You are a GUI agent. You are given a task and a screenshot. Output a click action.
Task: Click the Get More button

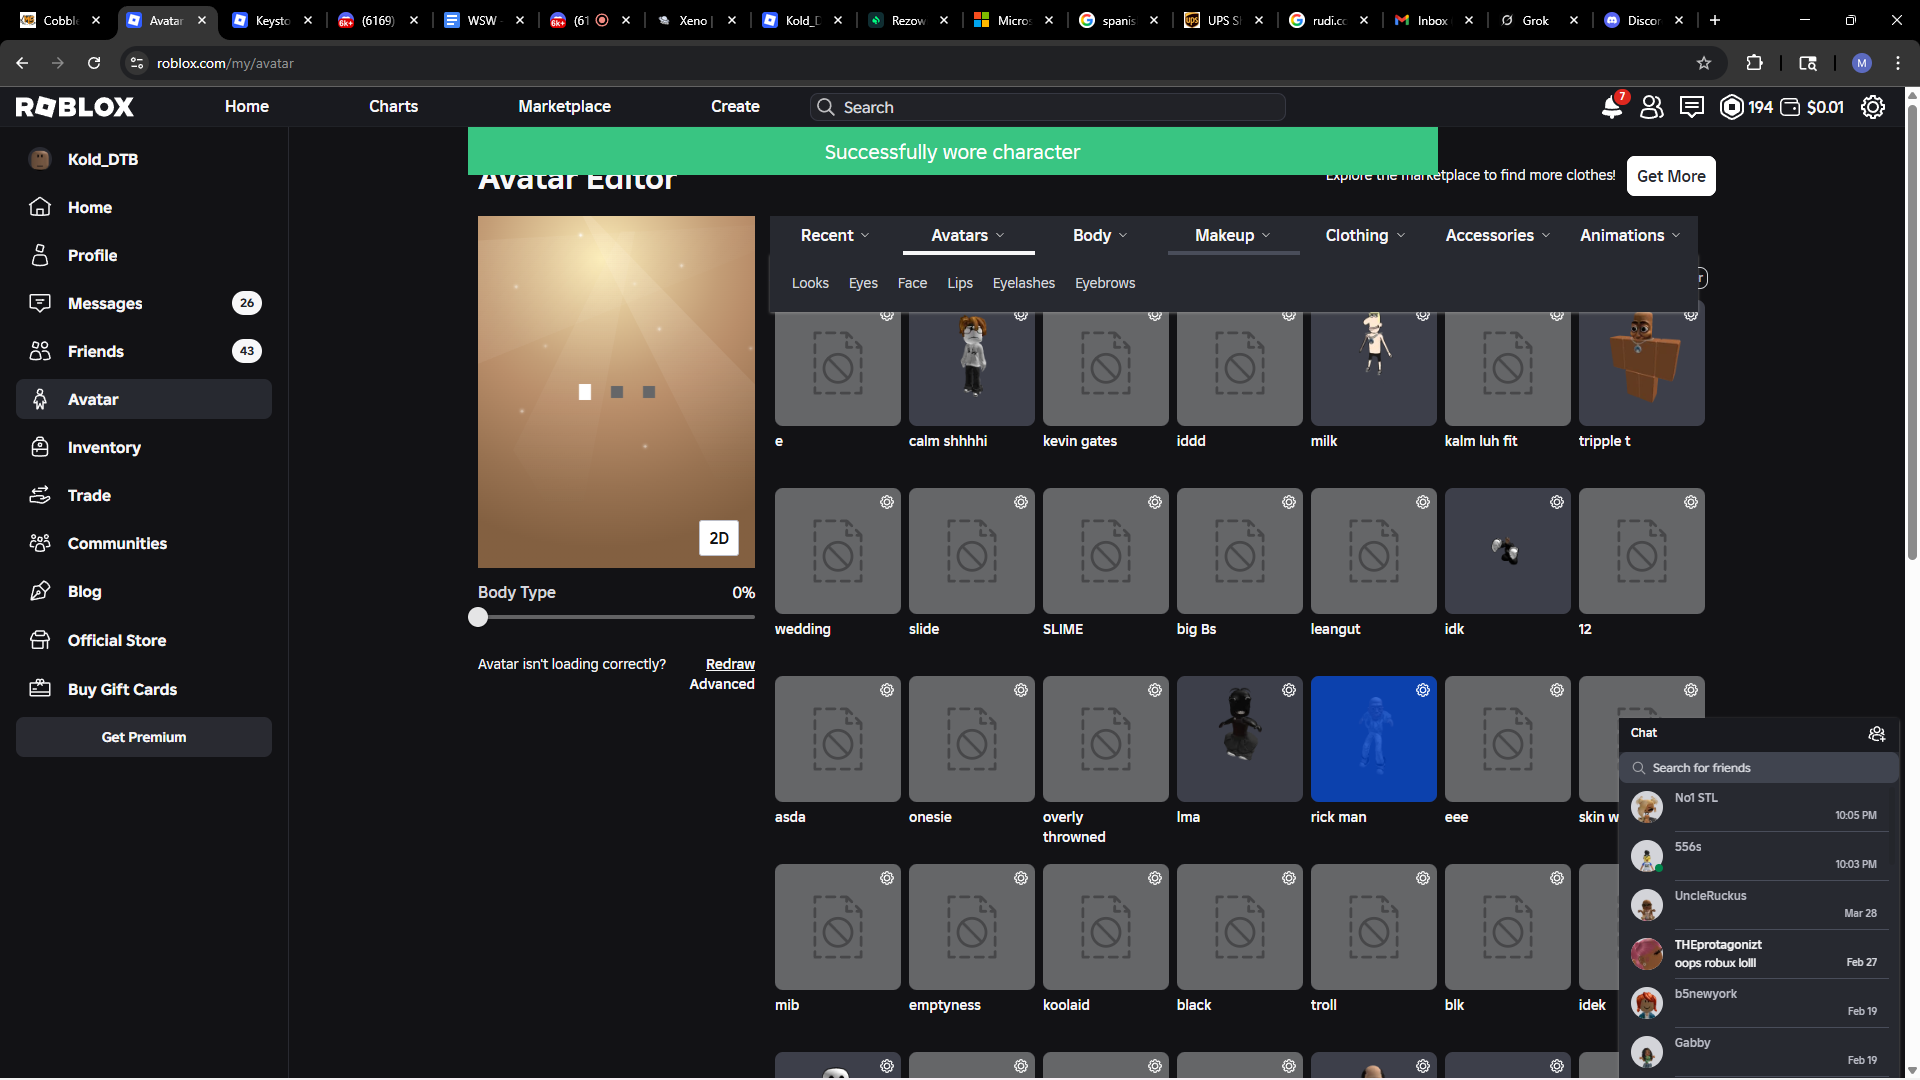(1671, 176)
